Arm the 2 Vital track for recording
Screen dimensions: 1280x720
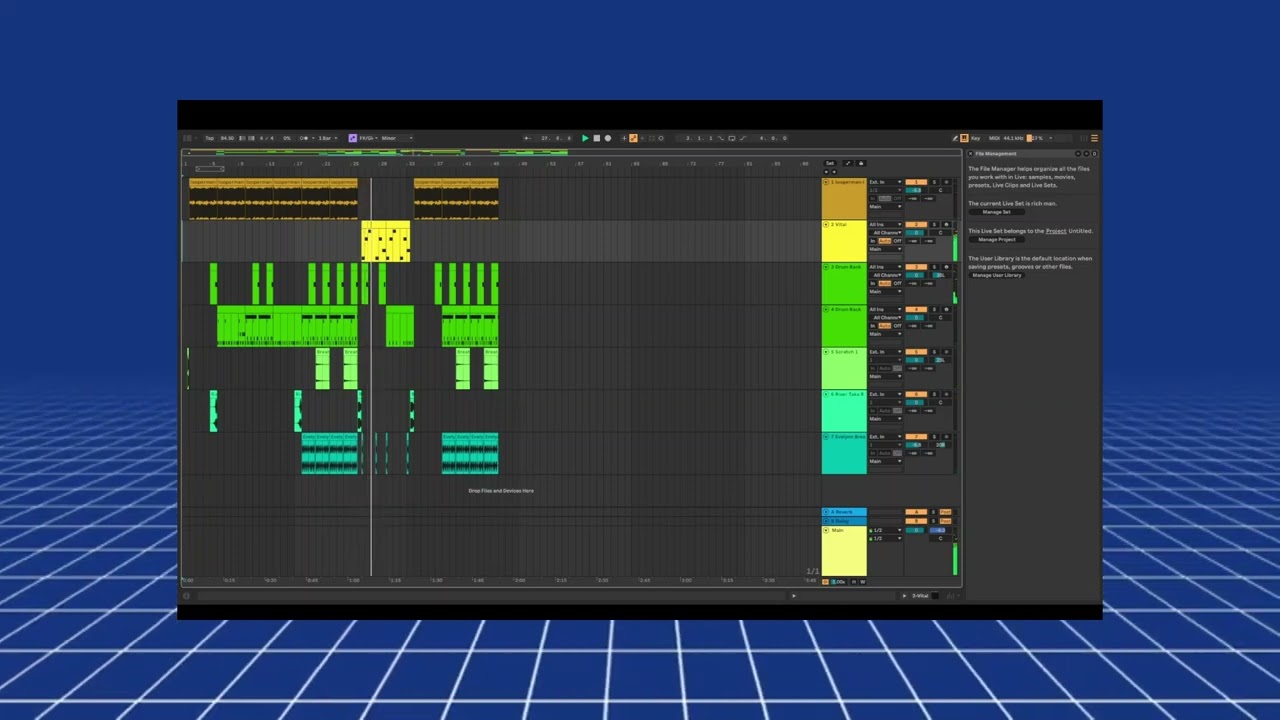(946, 224)
